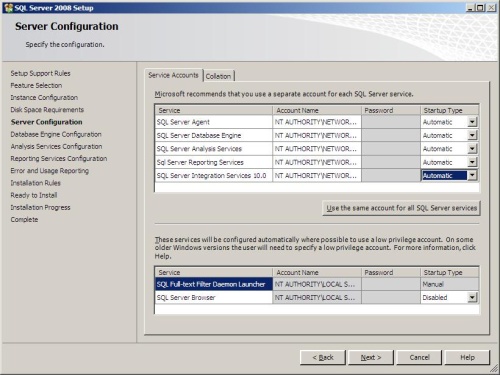This screenshot has width=500, height=375.
Task: Click the SQL Server setup title bar icon
Action: coord(8,8)
